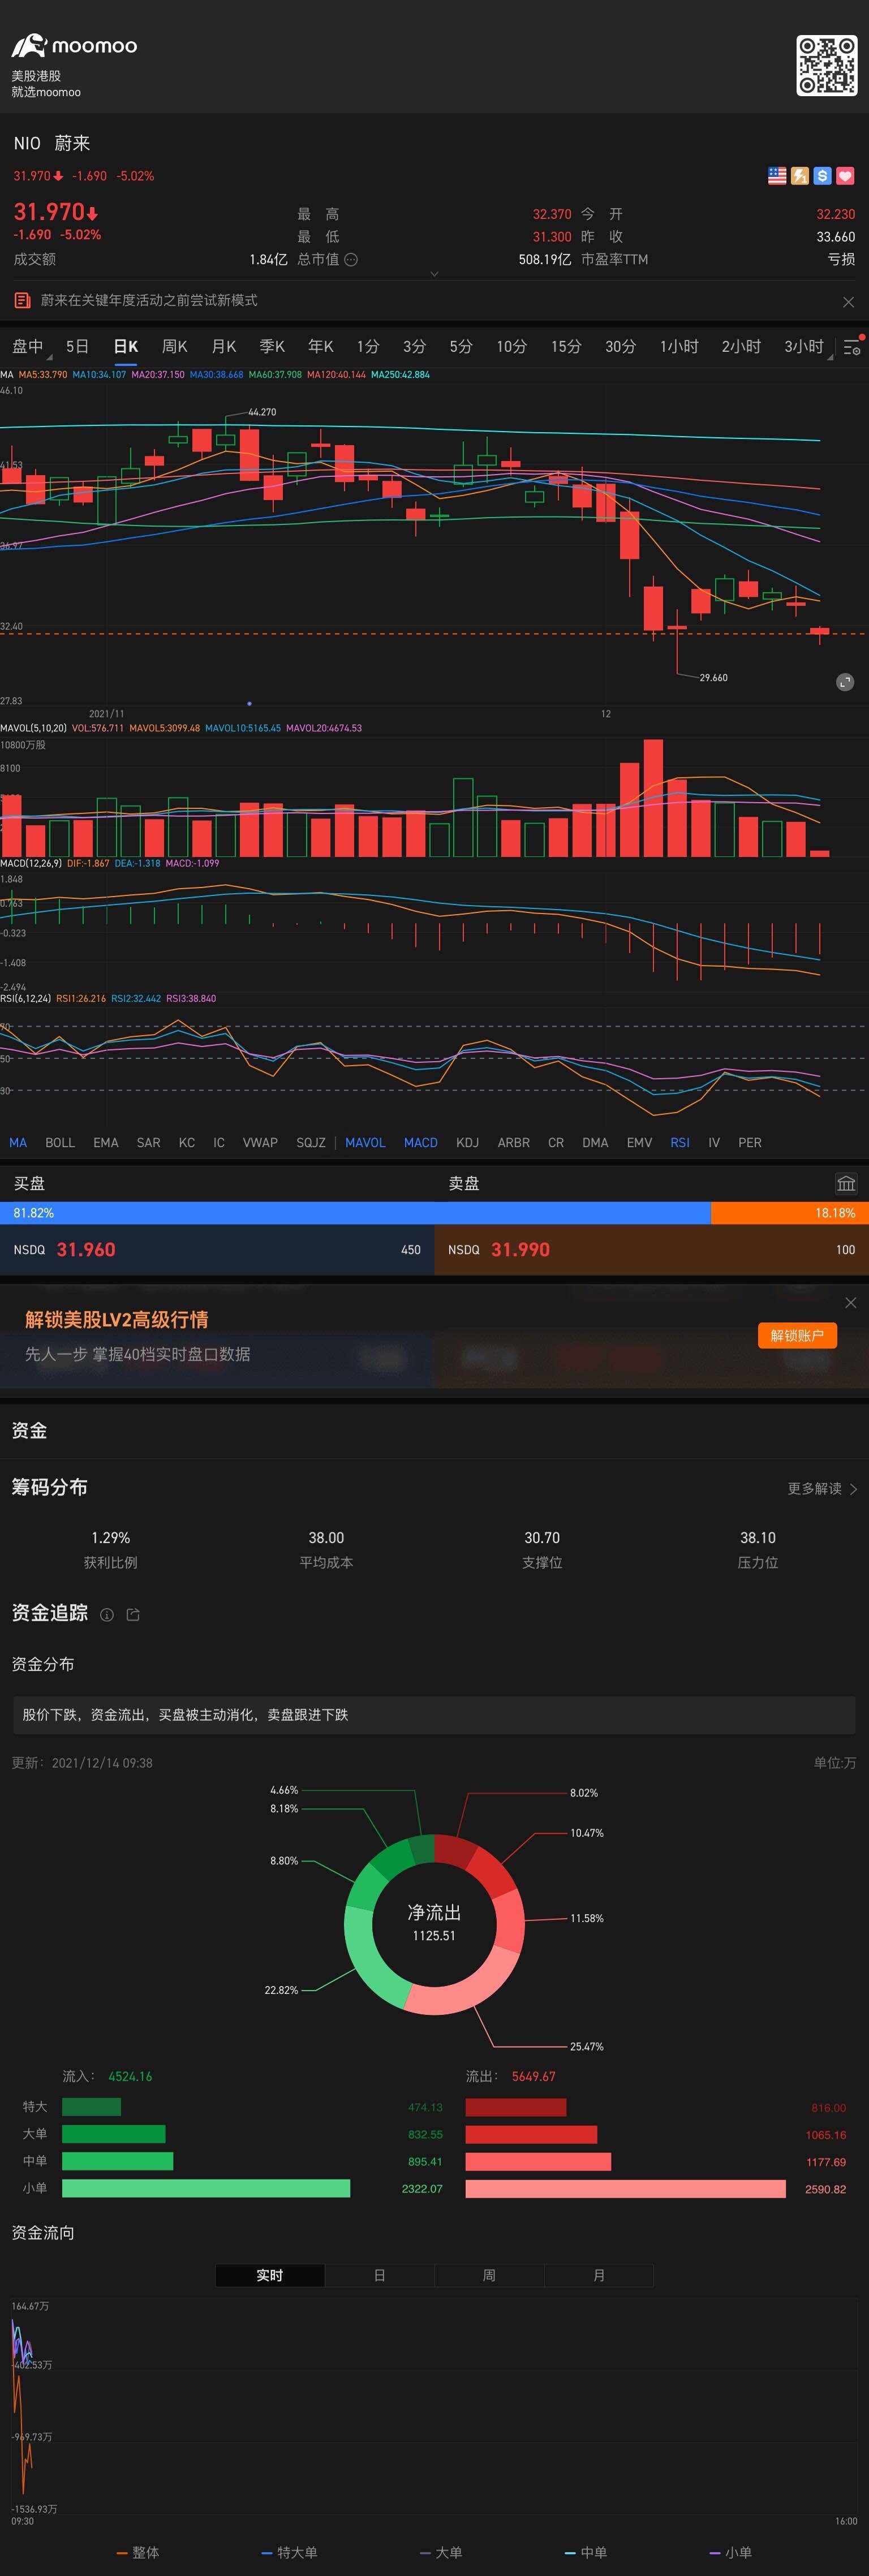The width and height of the screenshot is (869, 2576).
Task: Toggle the MA indicator
Action: coord(18,1142)
